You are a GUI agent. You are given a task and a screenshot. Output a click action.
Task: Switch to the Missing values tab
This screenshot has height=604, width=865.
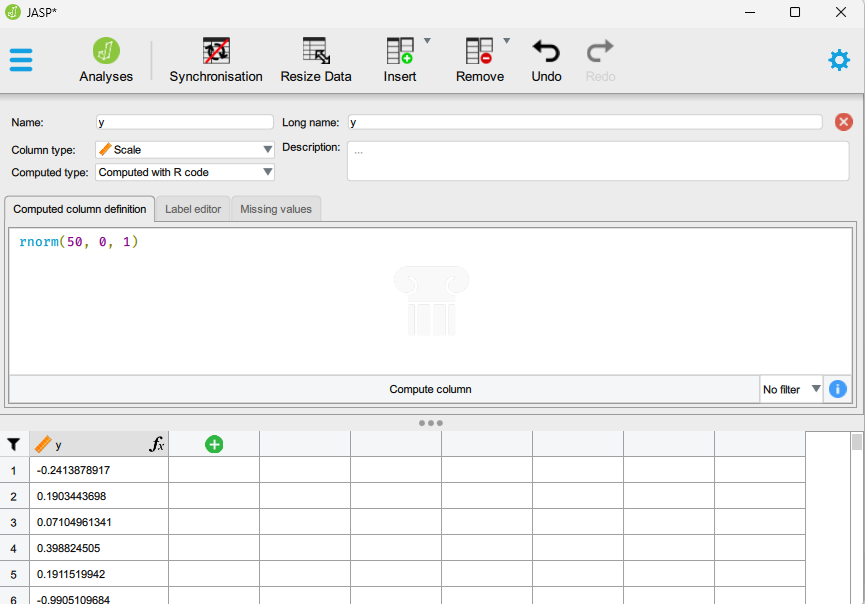276,209
